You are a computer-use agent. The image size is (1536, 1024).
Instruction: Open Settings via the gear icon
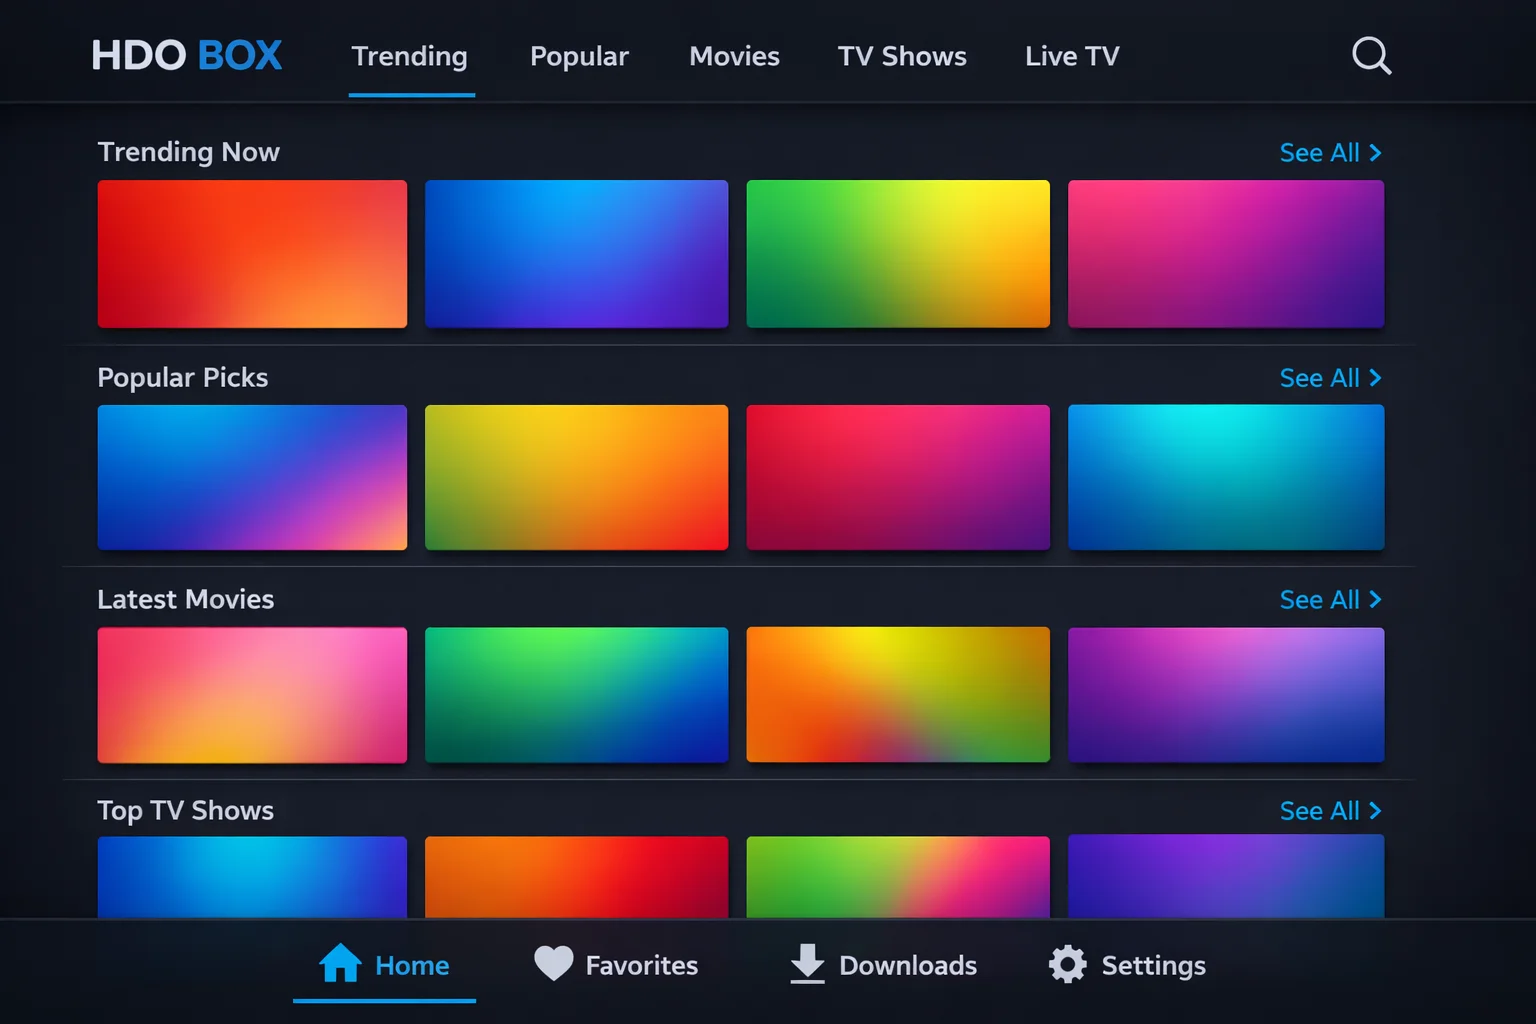click(1067, 964)
